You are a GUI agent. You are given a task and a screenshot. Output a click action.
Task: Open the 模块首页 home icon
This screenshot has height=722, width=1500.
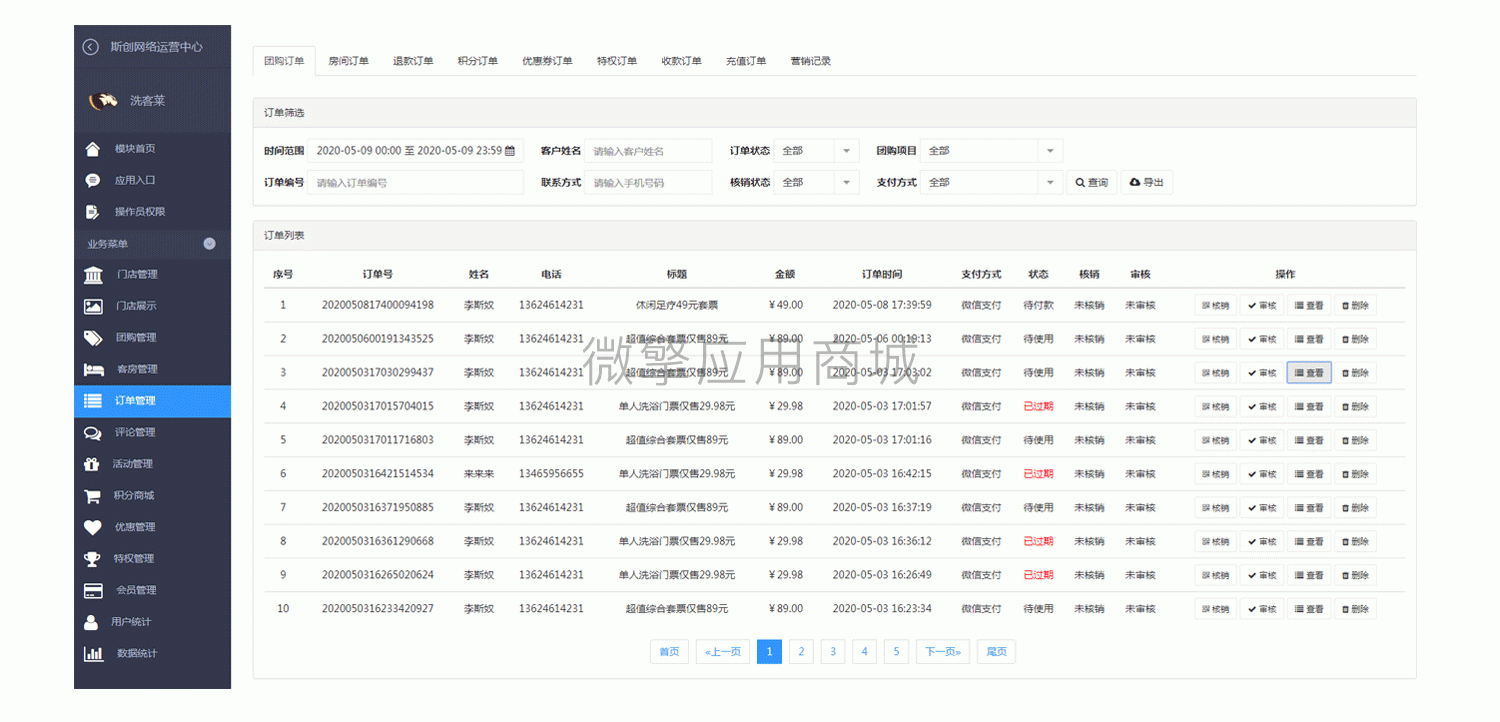93,149
